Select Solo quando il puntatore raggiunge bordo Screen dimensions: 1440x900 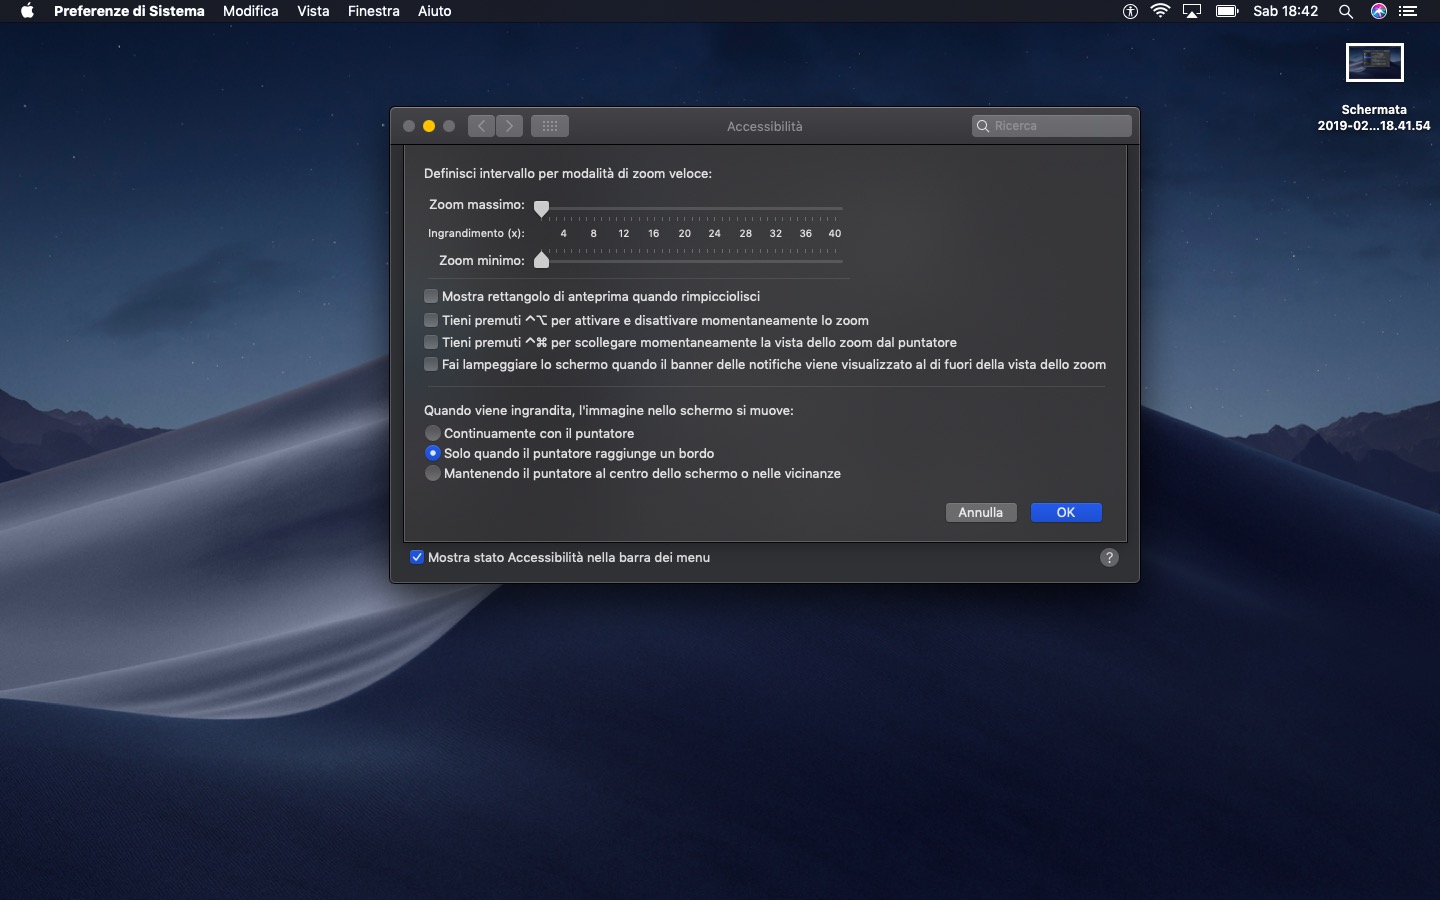tap(433, 453)
